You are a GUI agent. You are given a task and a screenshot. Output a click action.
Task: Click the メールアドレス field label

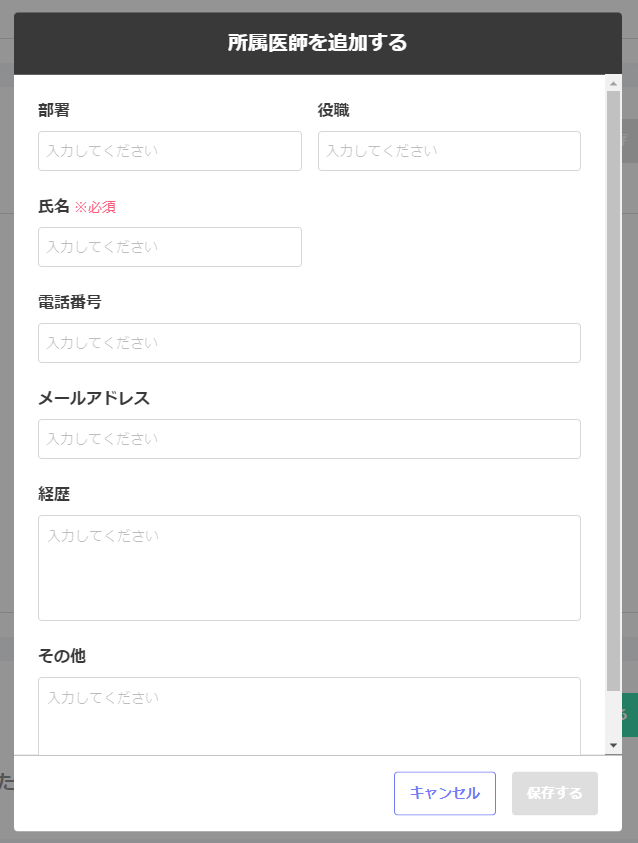click(94, 398)
